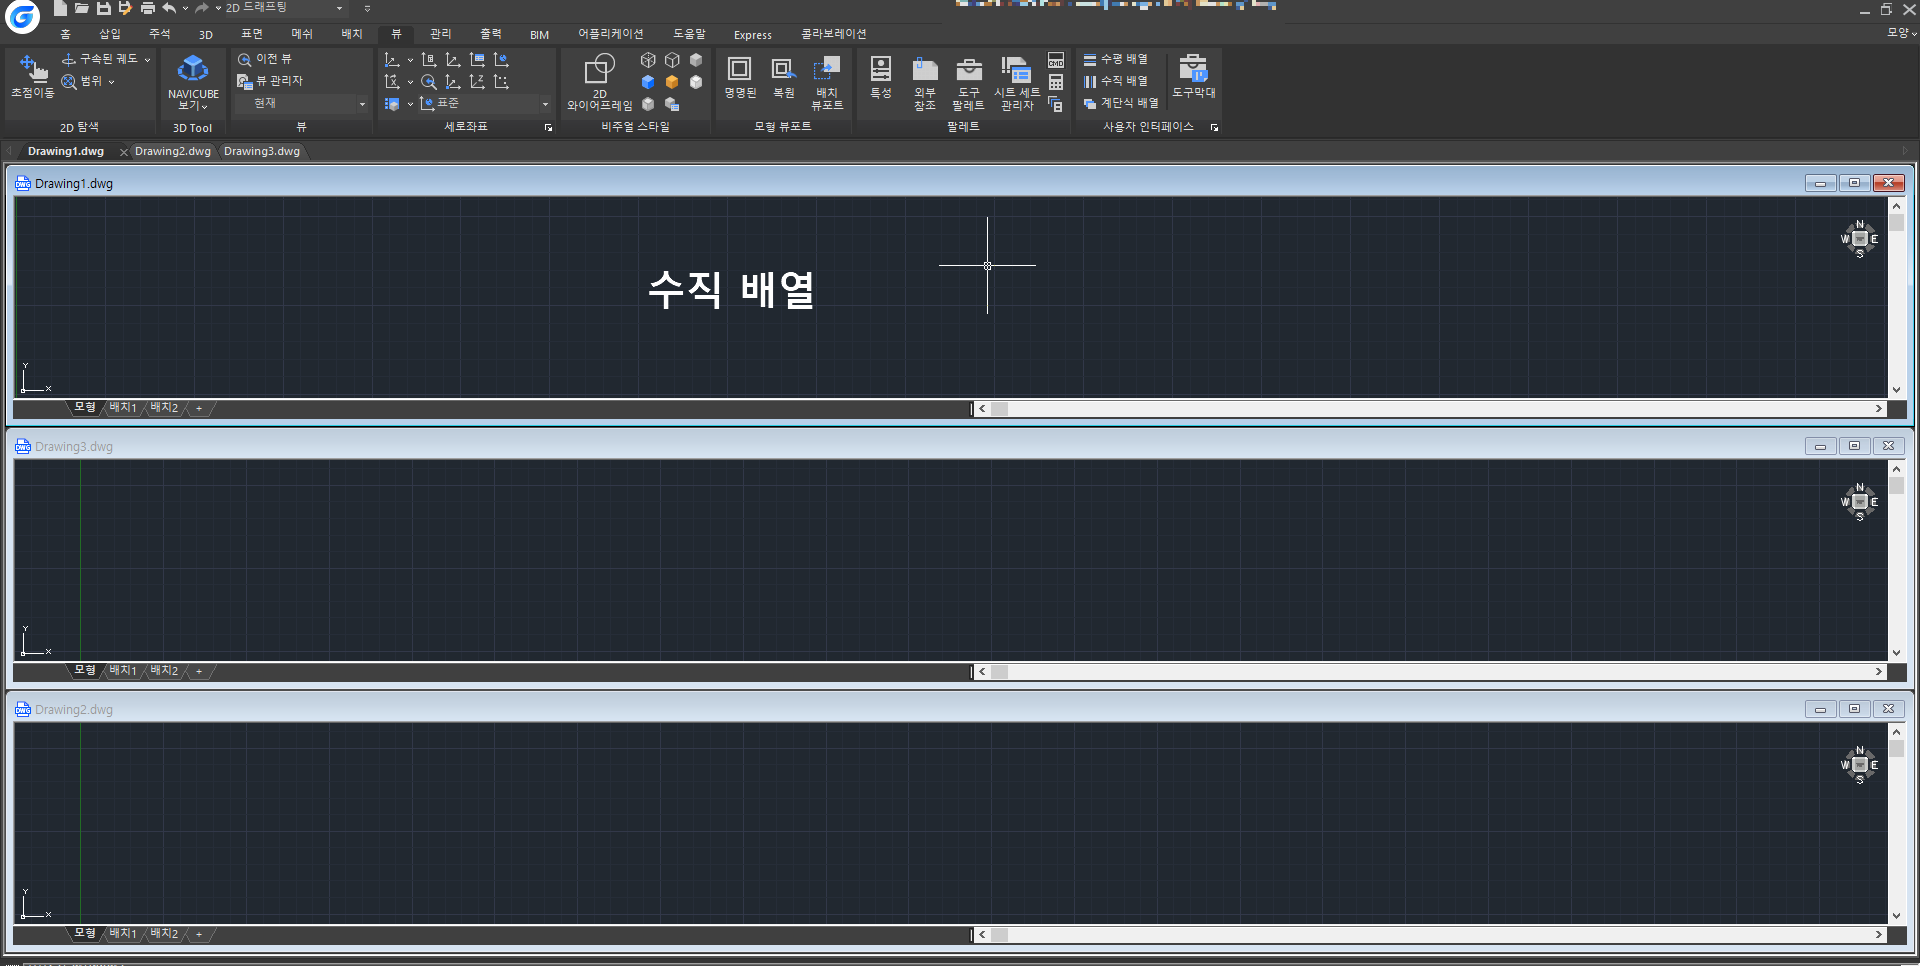The image size is (1920, 966).
Task: Click the new file icon
Action: (60, 8)
